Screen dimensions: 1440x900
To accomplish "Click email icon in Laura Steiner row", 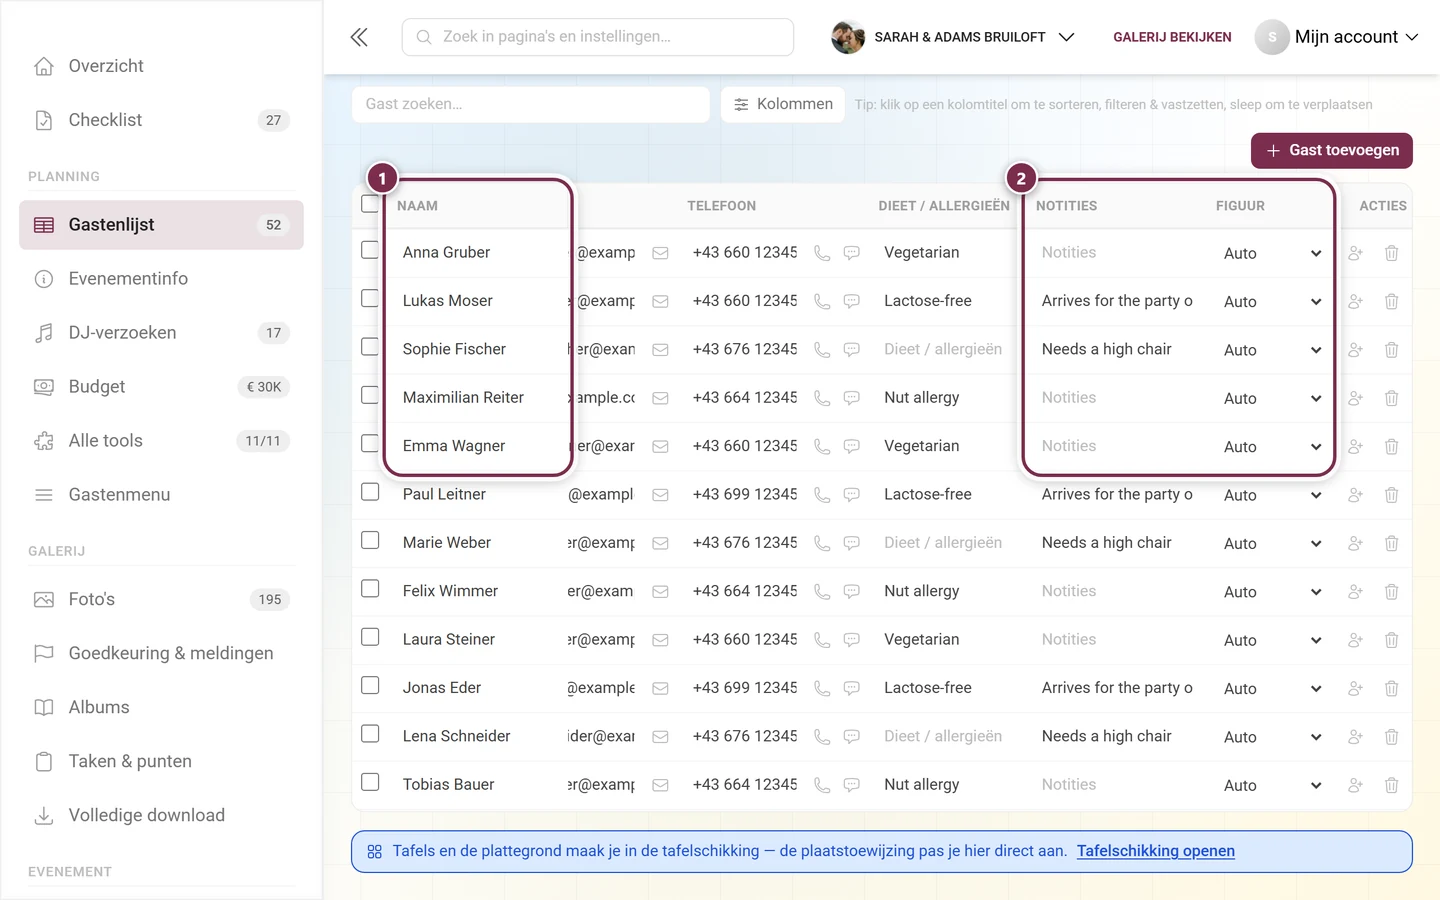I will point(660,640).
